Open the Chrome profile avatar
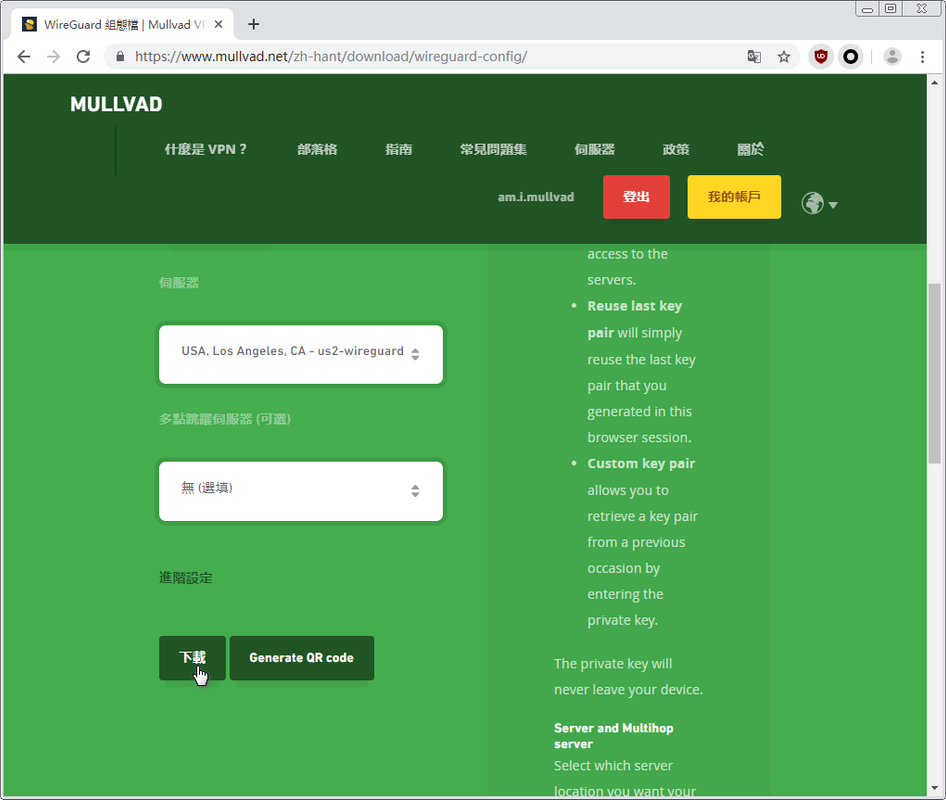Screen dimensions: 946x800 892,57
